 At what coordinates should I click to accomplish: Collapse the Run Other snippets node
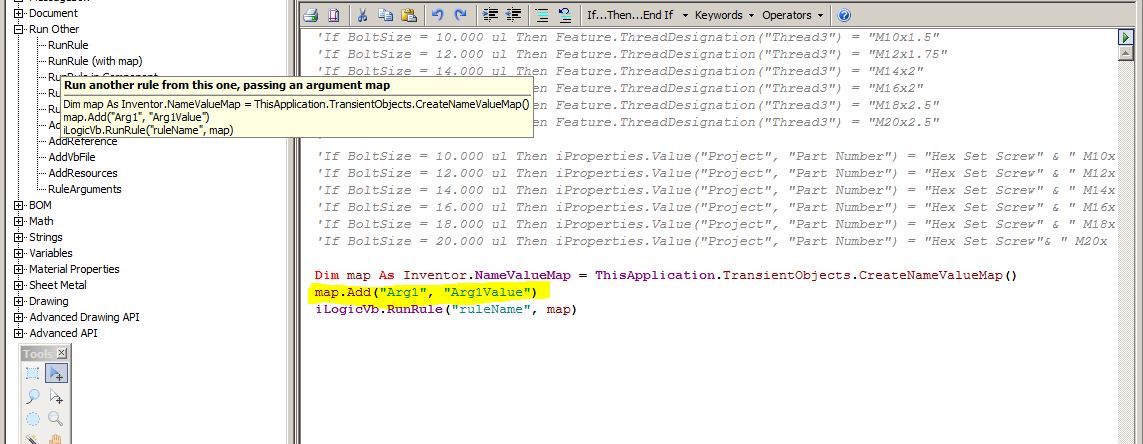19,29
